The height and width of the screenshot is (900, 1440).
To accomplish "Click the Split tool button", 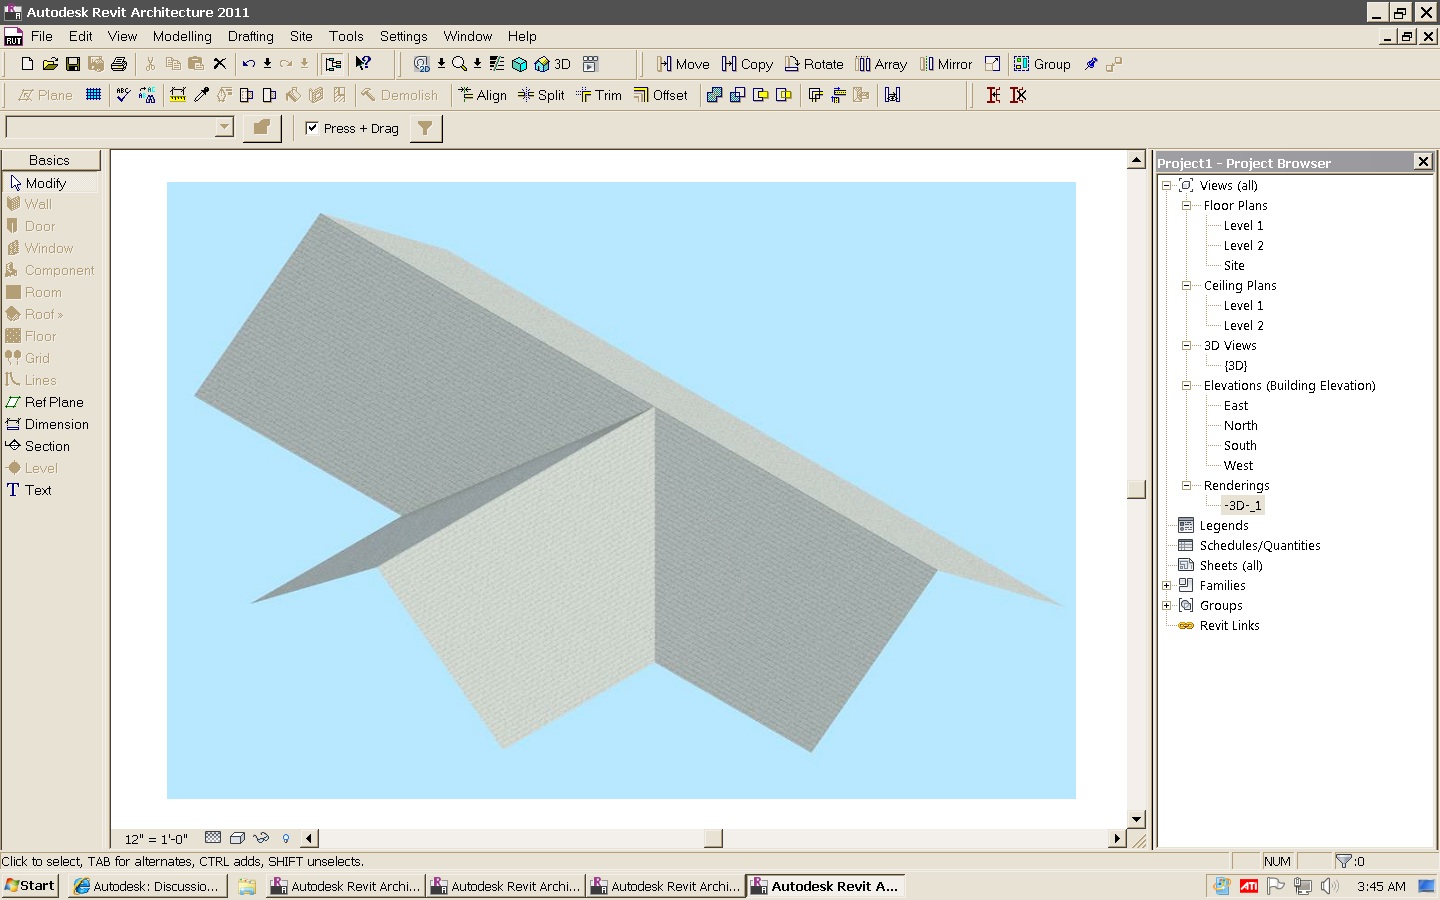I will [541, 95].
